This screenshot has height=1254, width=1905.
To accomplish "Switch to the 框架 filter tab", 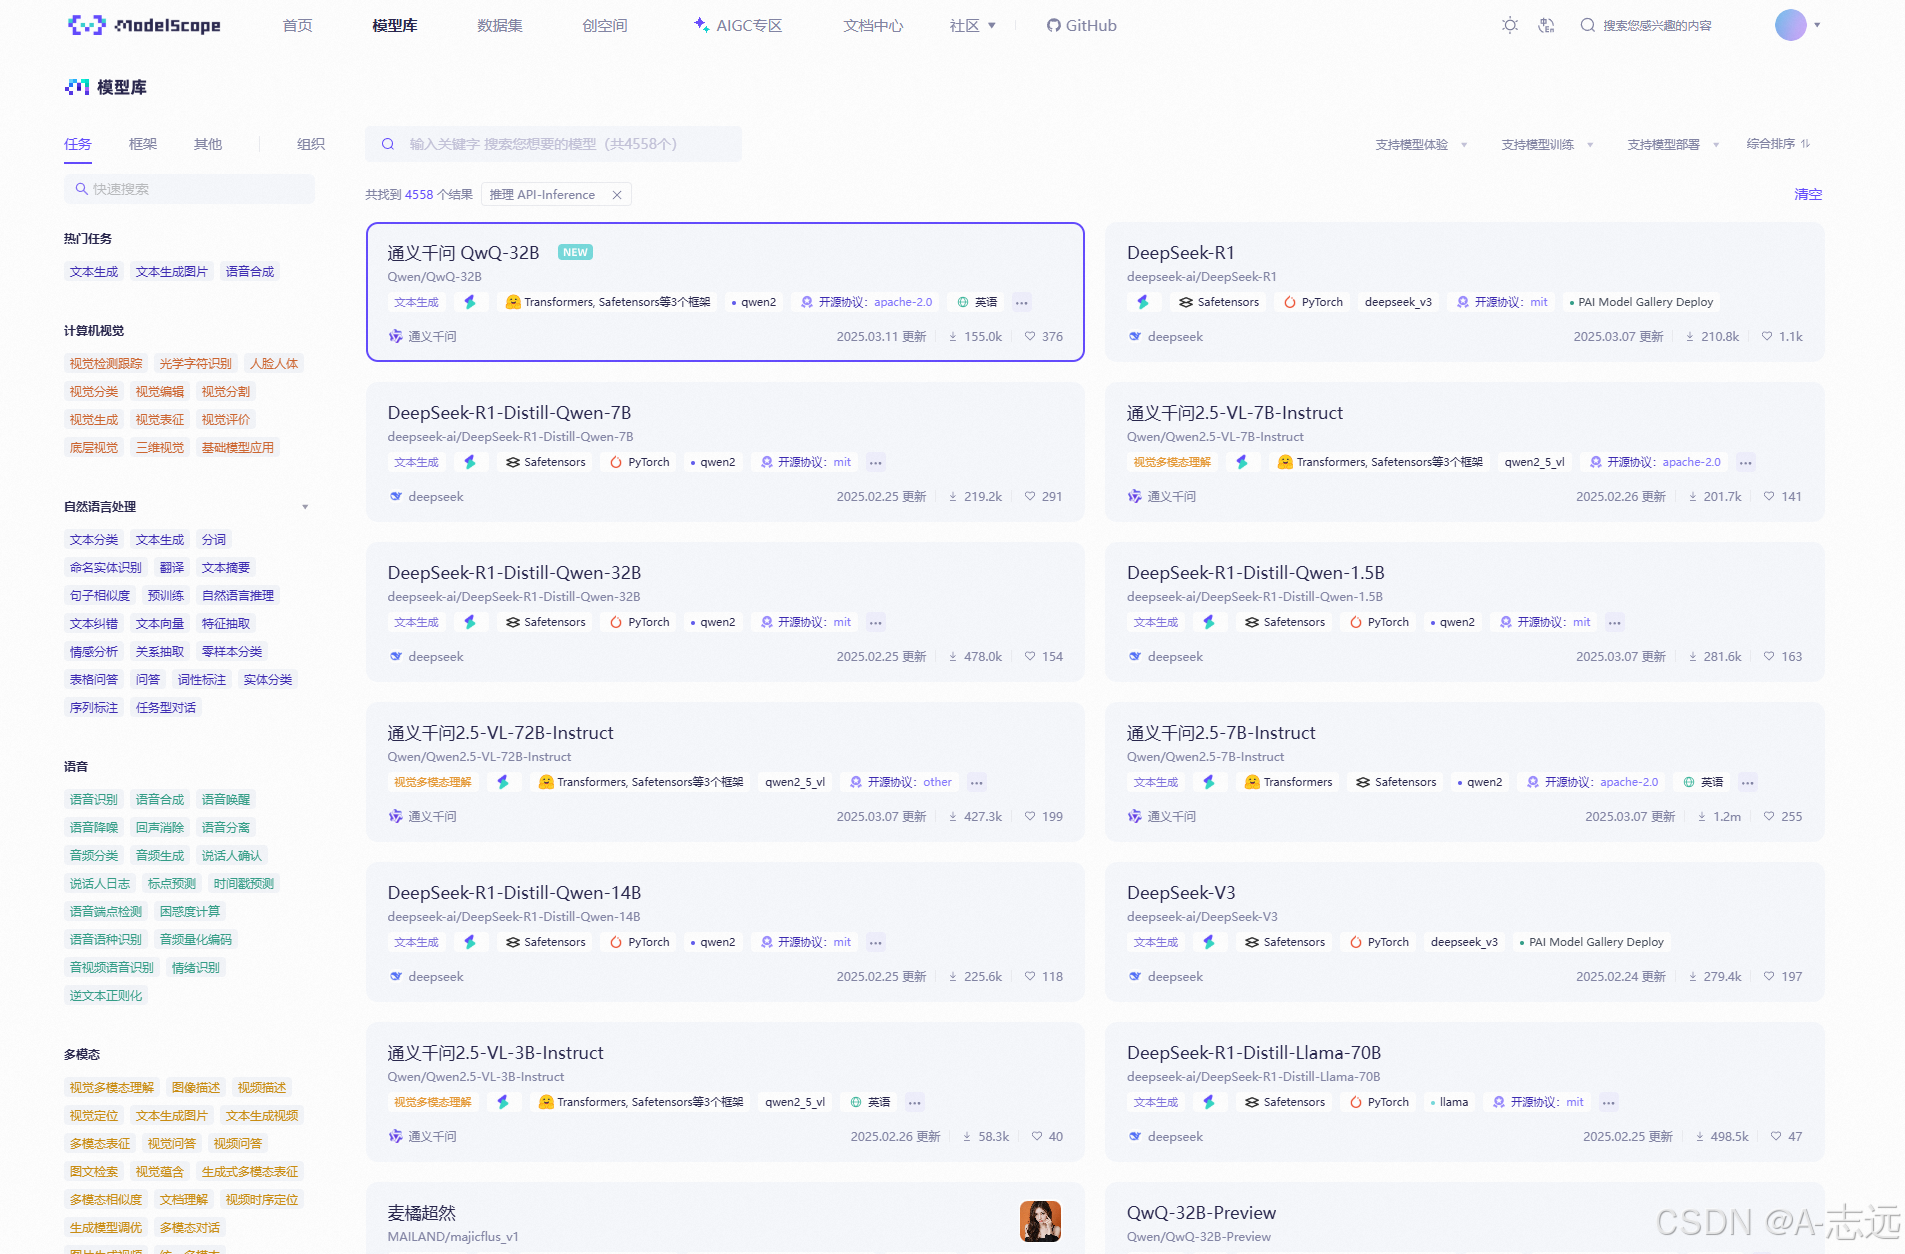I will (143, 144).
